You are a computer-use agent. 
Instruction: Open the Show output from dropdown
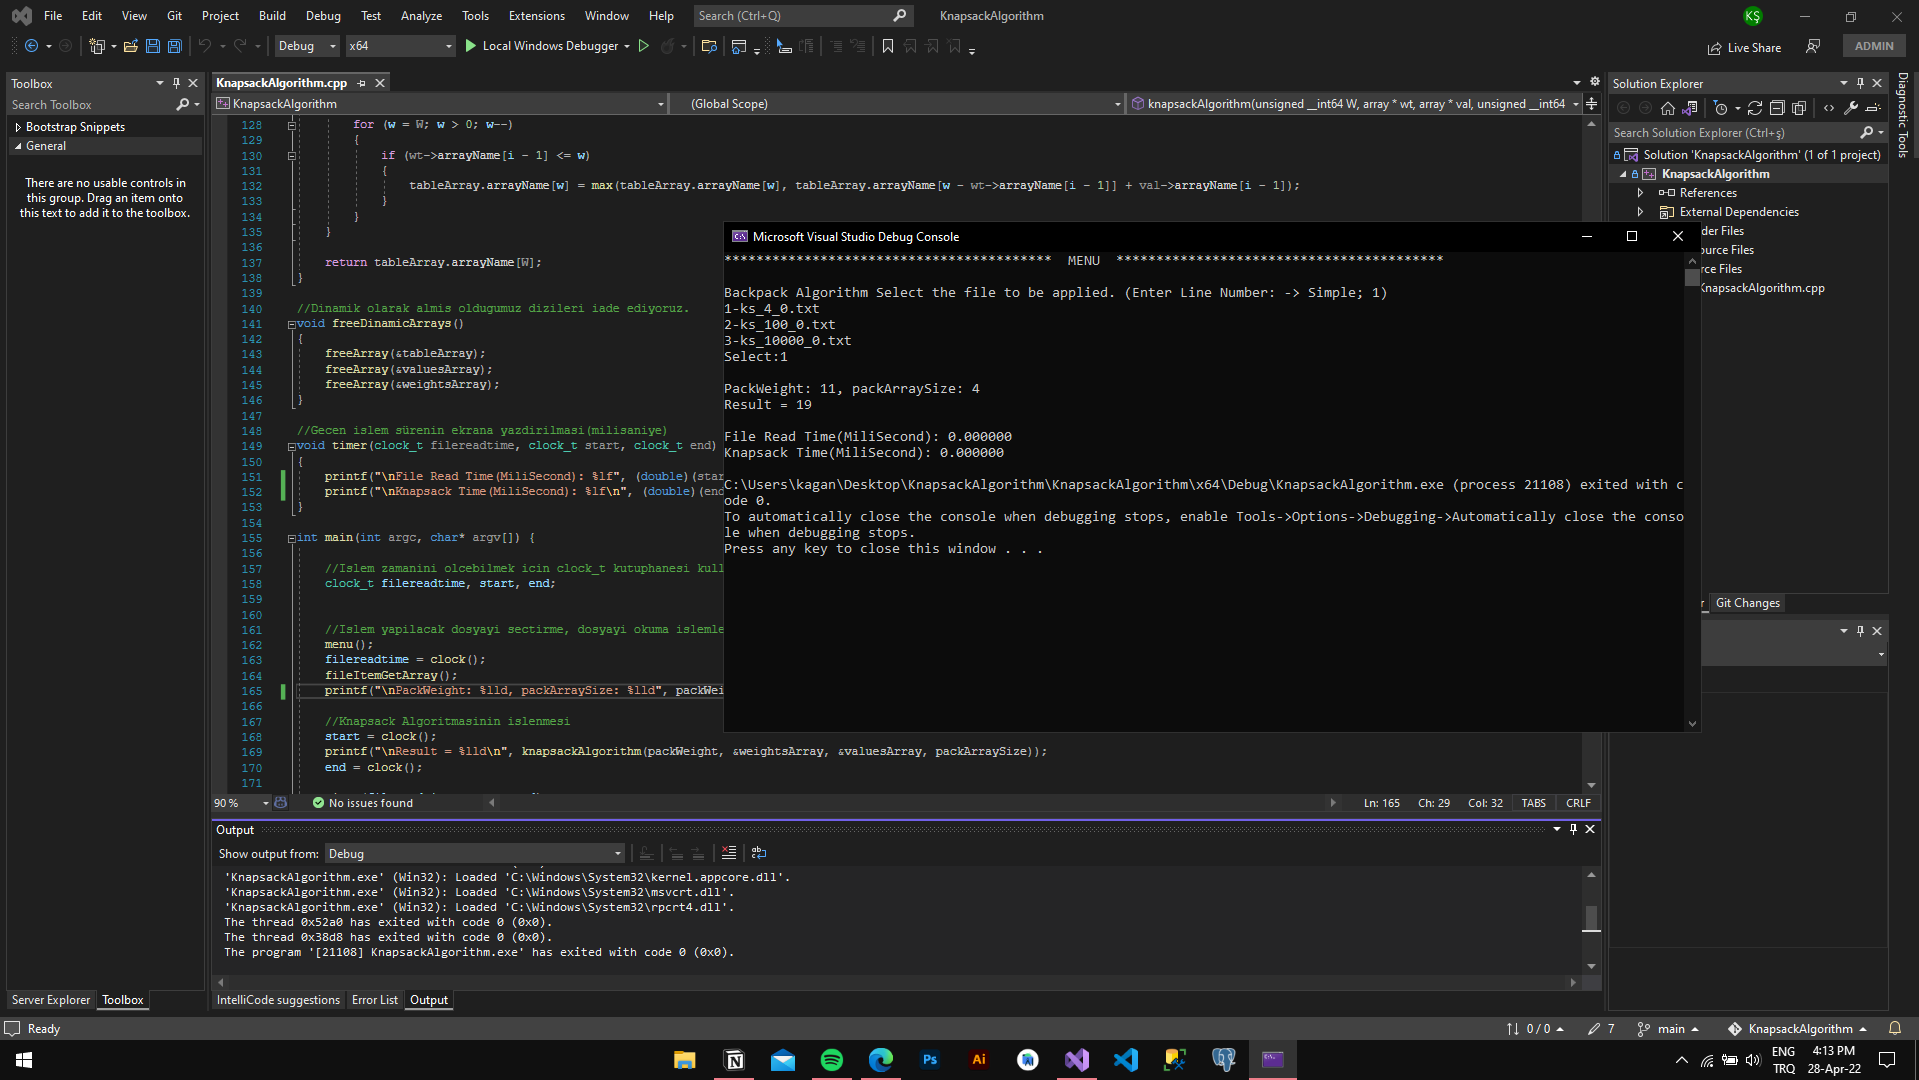[475, 853]
